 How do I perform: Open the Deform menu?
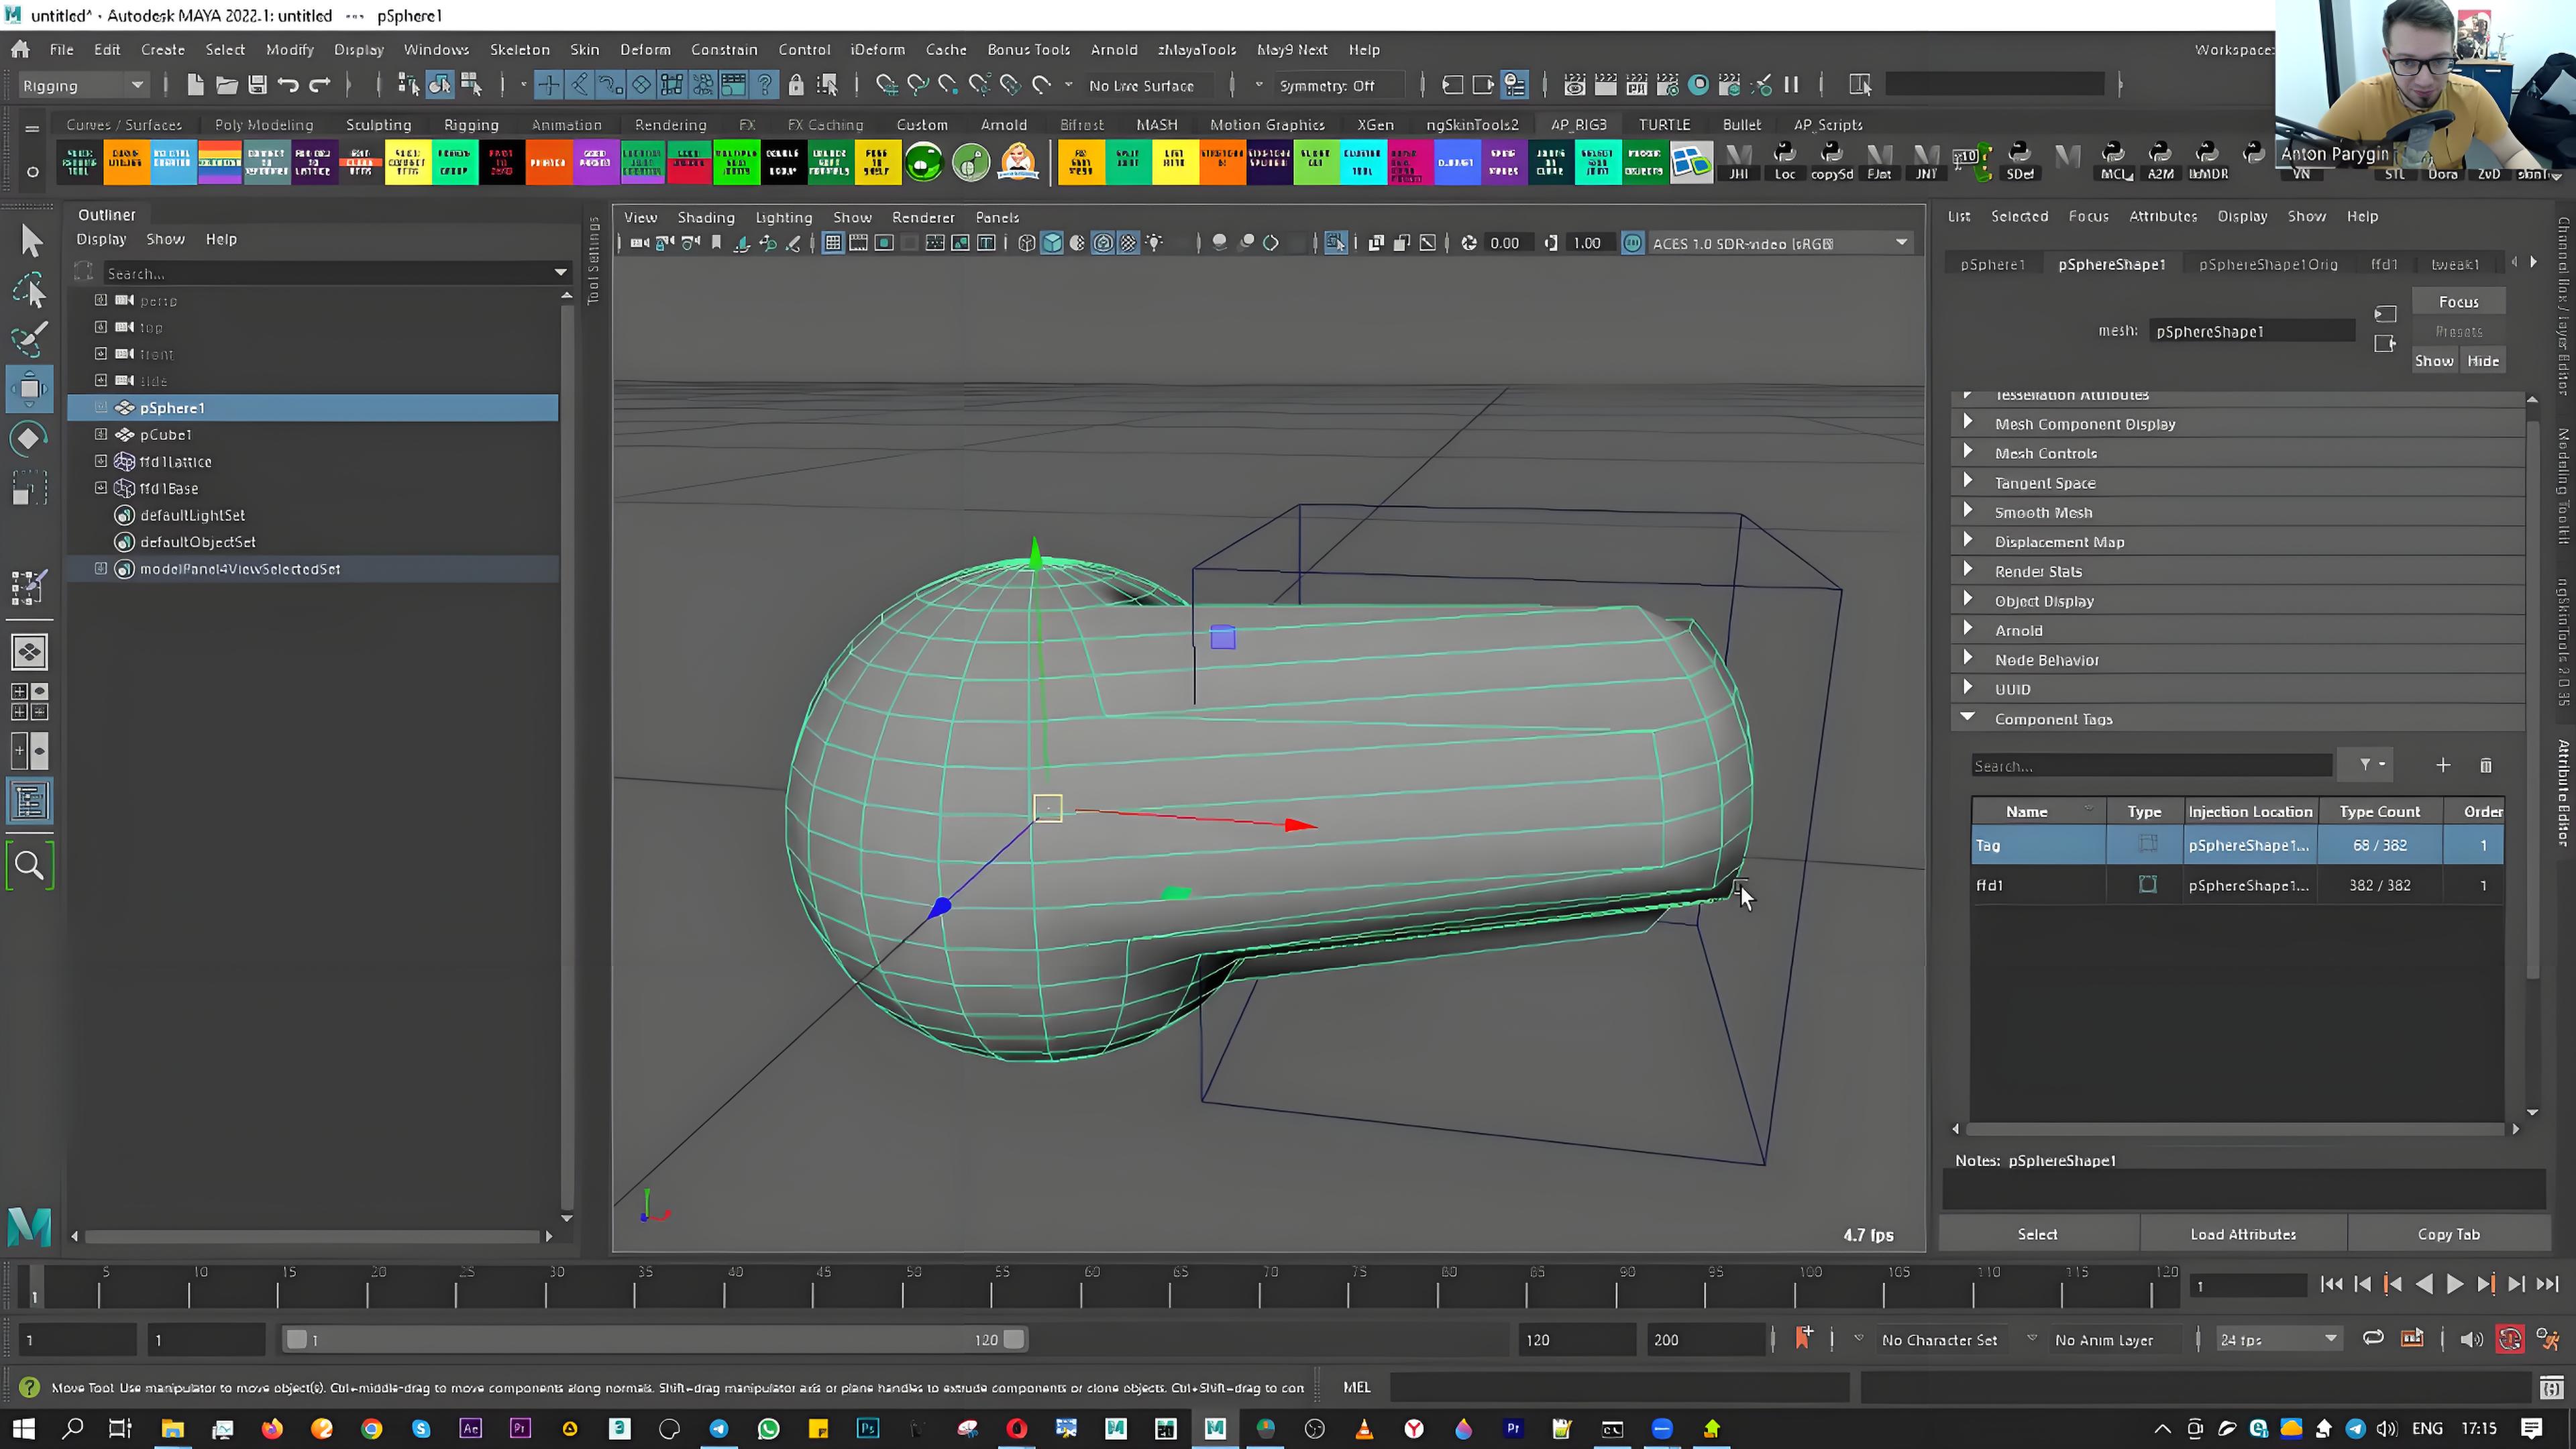645,49
